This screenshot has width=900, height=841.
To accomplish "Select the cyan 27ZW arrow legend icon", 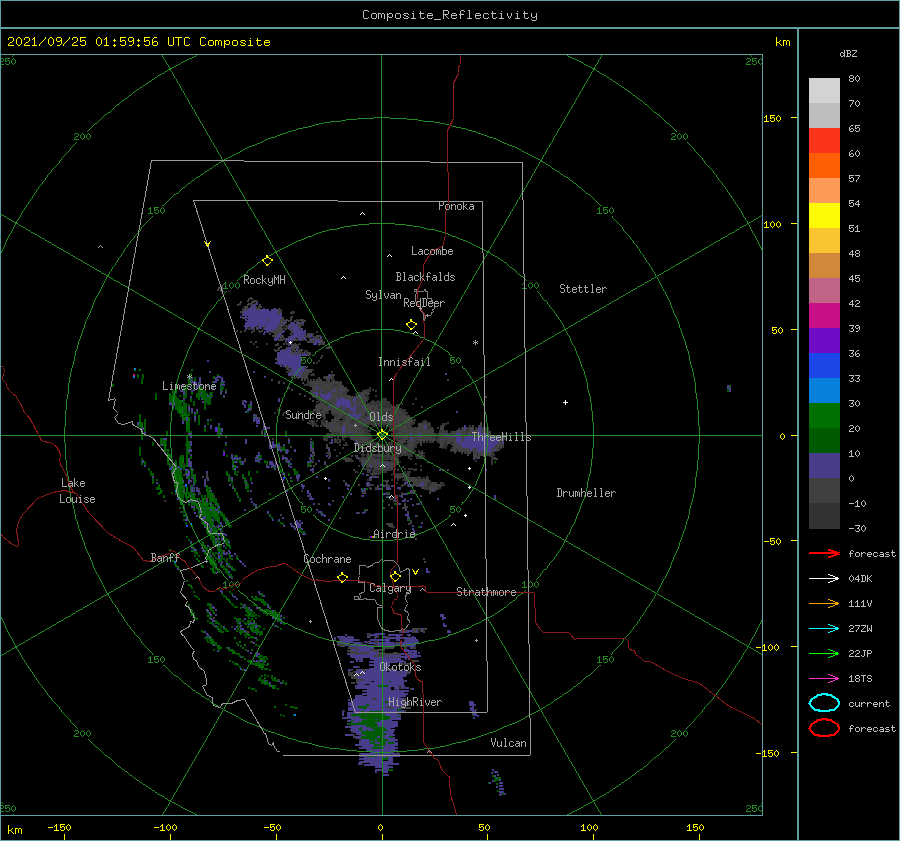I will (x=824, y=629).
